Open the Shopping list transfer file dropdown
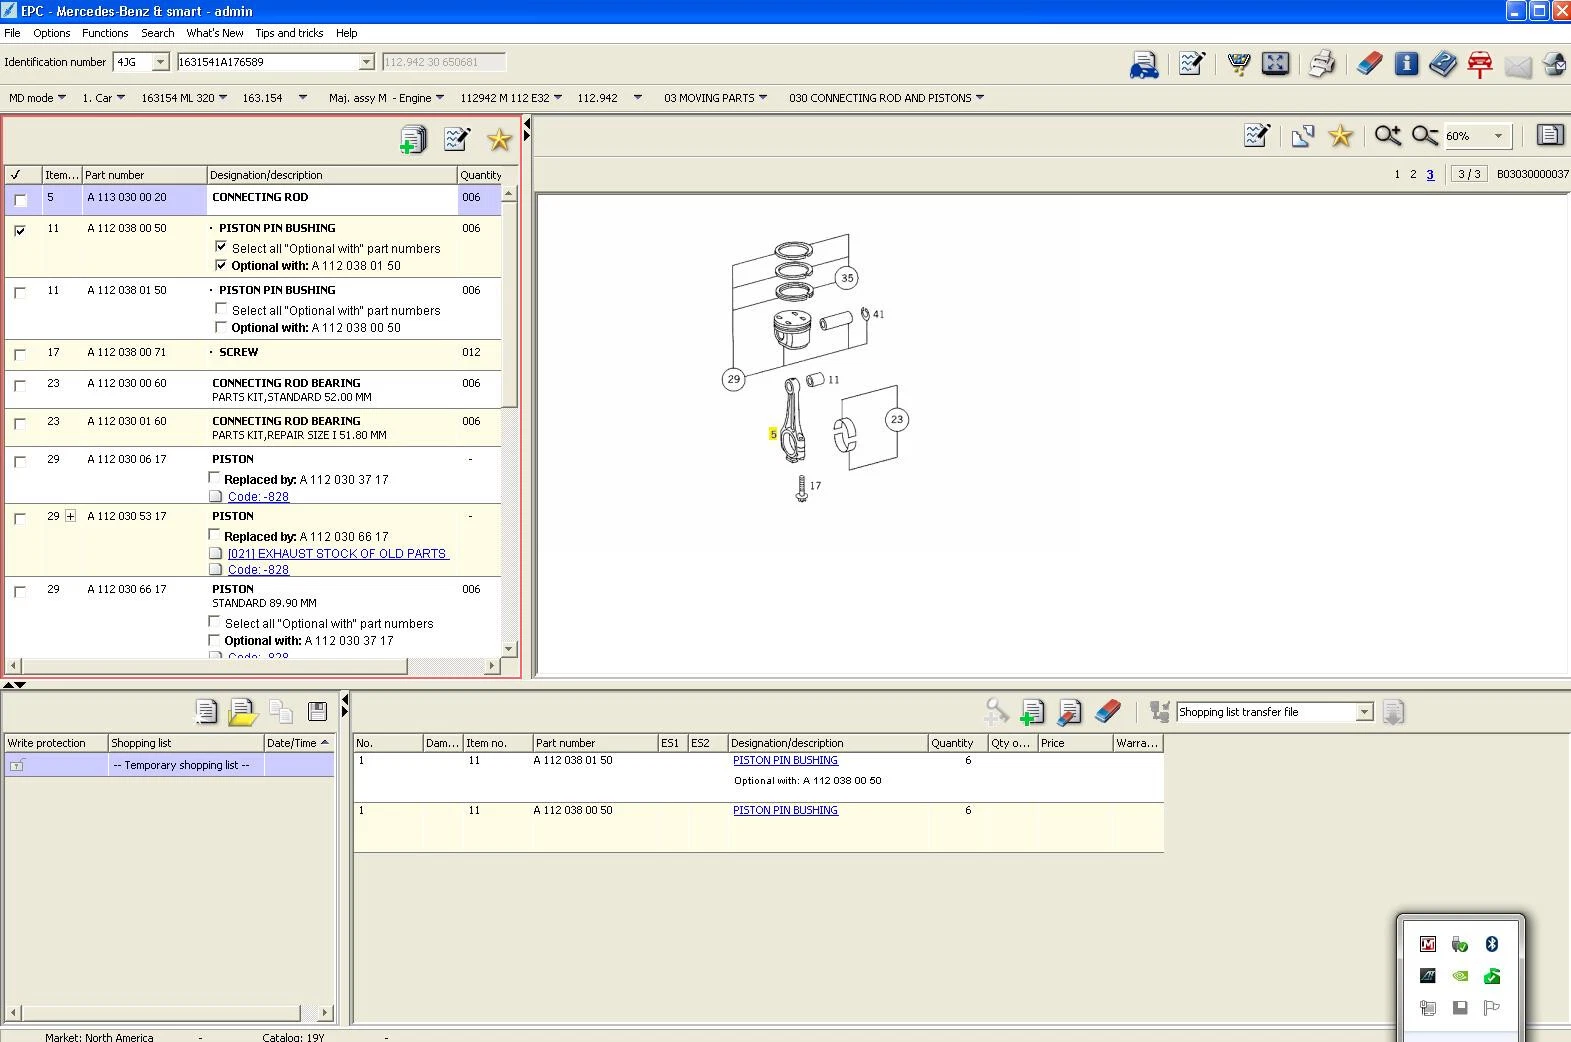Viewport: 1571px width, 1042px height. (1364, 712)
